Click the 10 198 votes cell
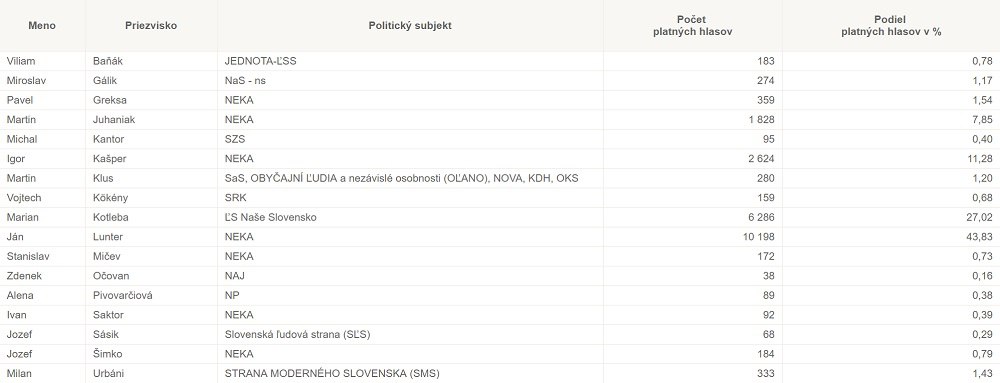 pyautogui.click(x=693, y=237)
